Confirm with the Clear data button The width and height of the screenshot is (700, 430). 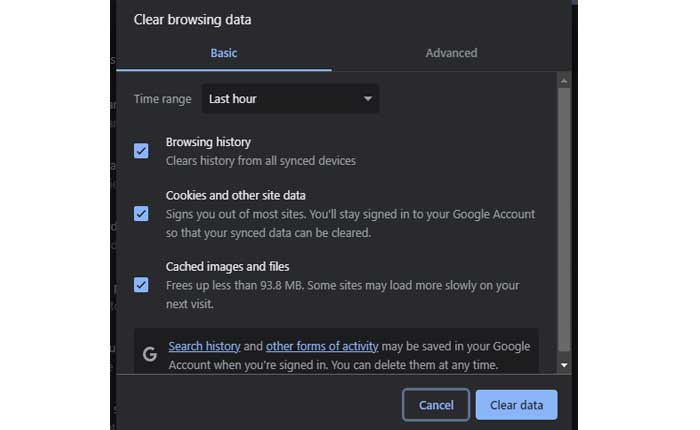[x=516, y=405]
